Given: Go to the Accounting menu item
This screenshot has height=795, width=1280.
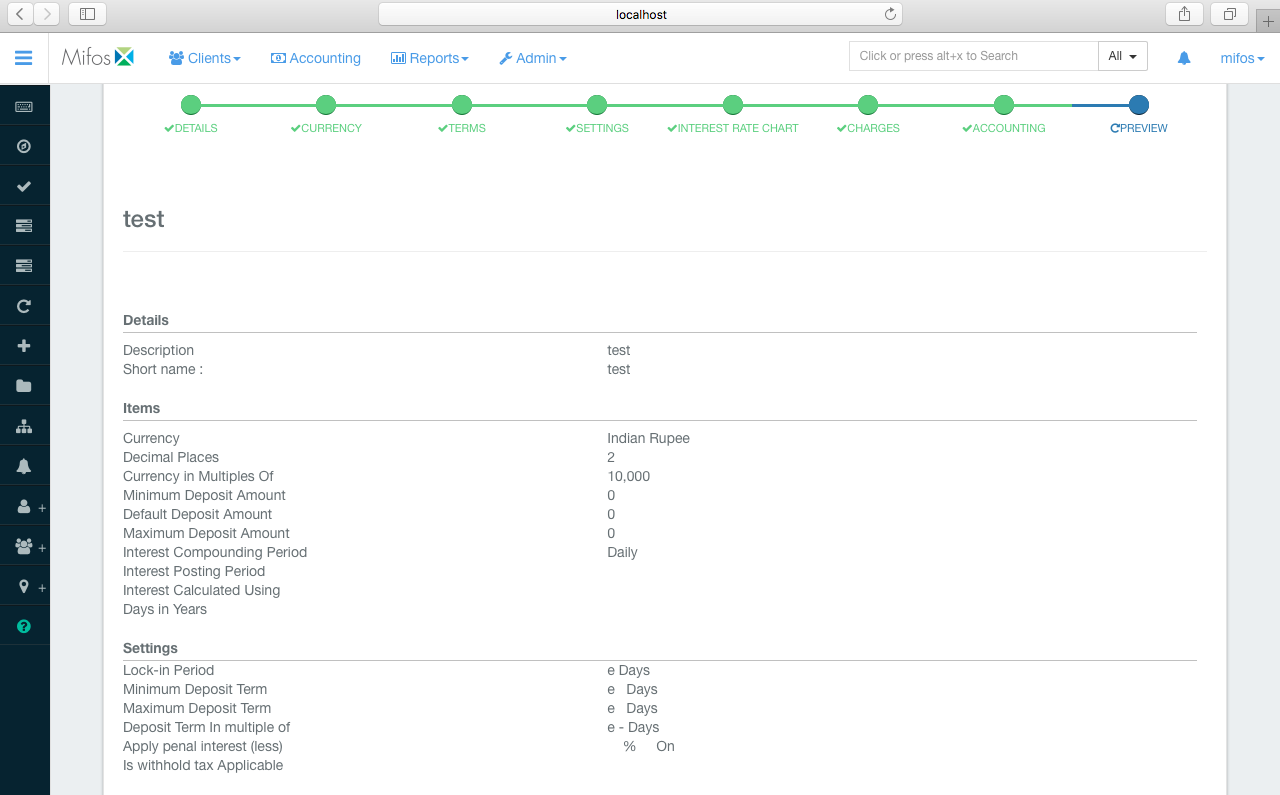Looking at the screenshot, I should [315, 58].
